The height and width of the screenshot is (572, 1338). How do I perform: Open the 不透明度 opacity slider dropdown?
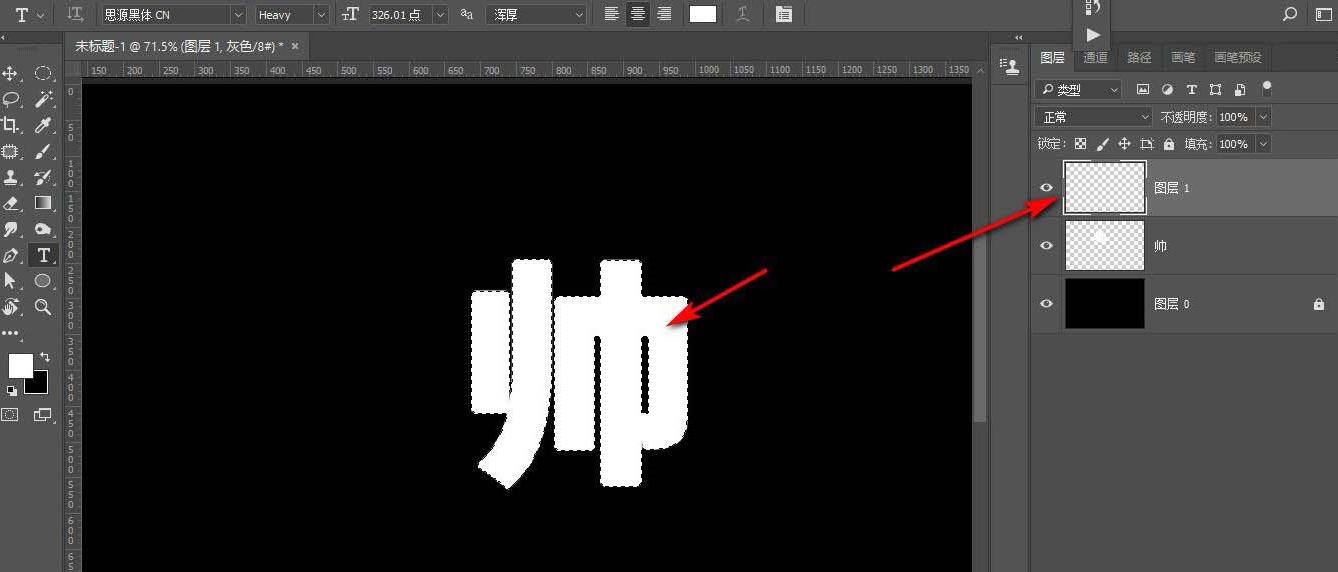pos(1264,117)
